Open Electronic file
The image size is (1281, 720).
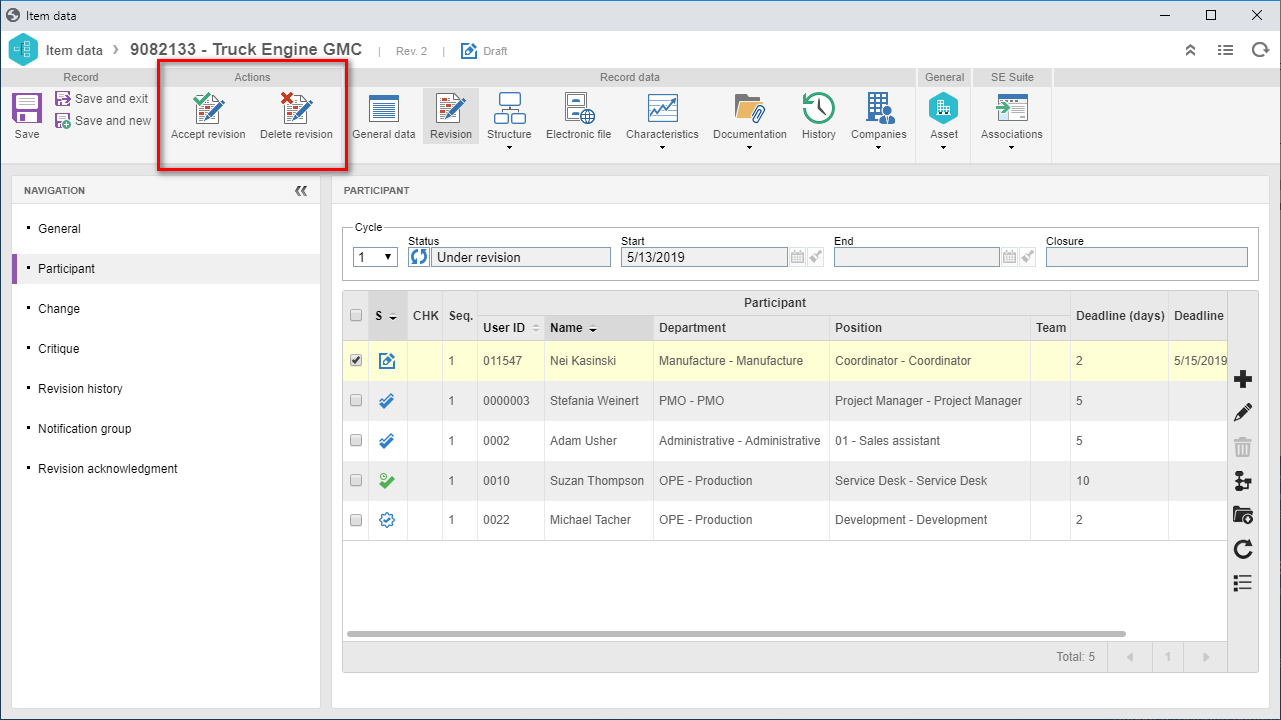tap(578, 116)
